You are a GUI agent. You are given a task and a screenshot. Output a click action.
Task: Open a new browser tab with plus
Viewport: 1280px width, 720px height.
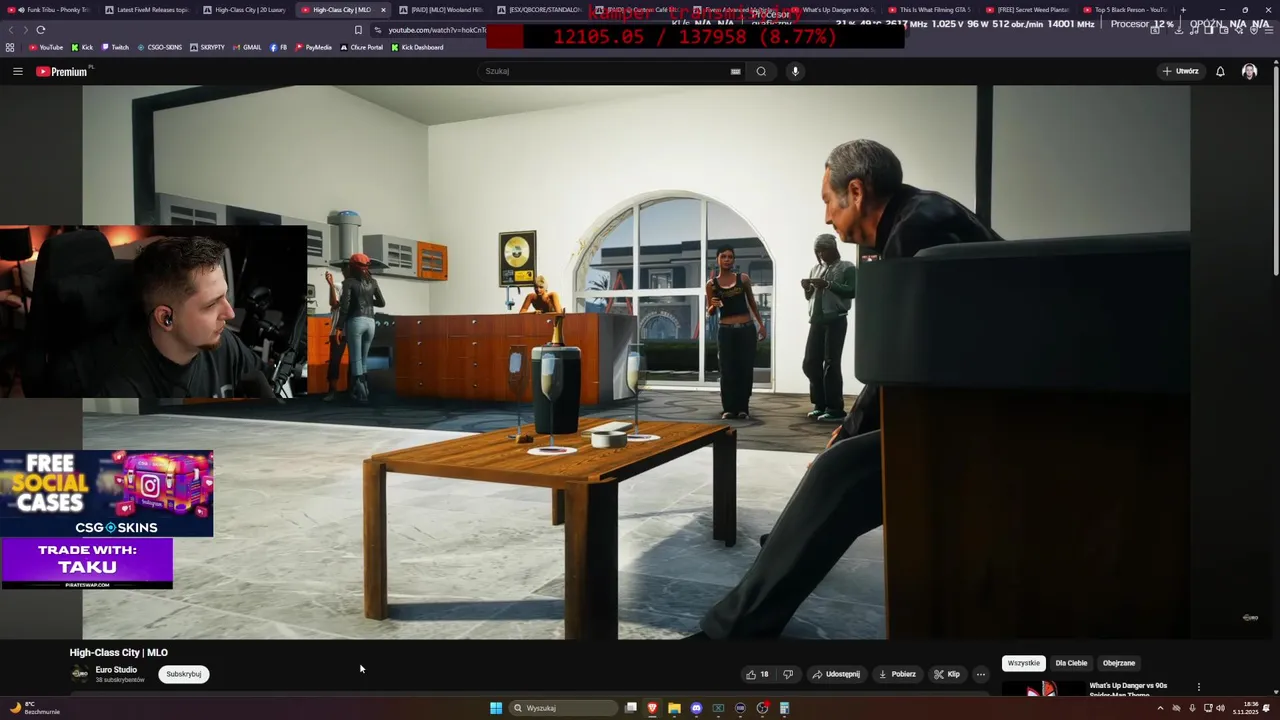pos(1183,10)
